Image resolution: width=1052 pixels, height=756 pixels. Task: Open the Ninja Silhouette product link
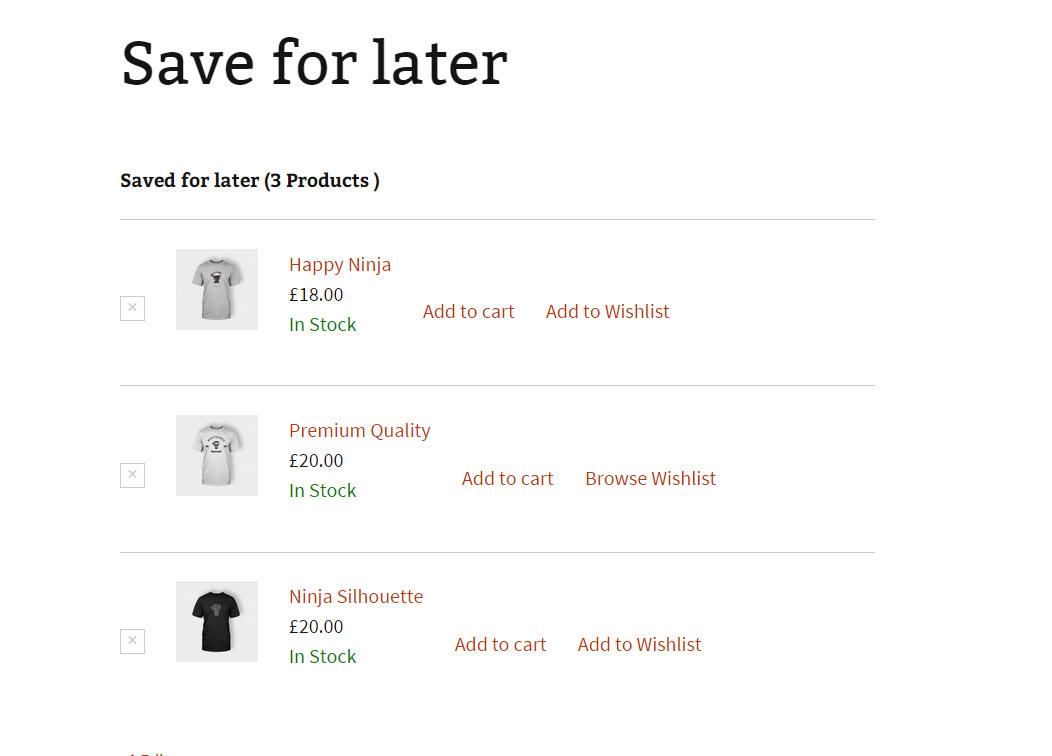[355, 597]
